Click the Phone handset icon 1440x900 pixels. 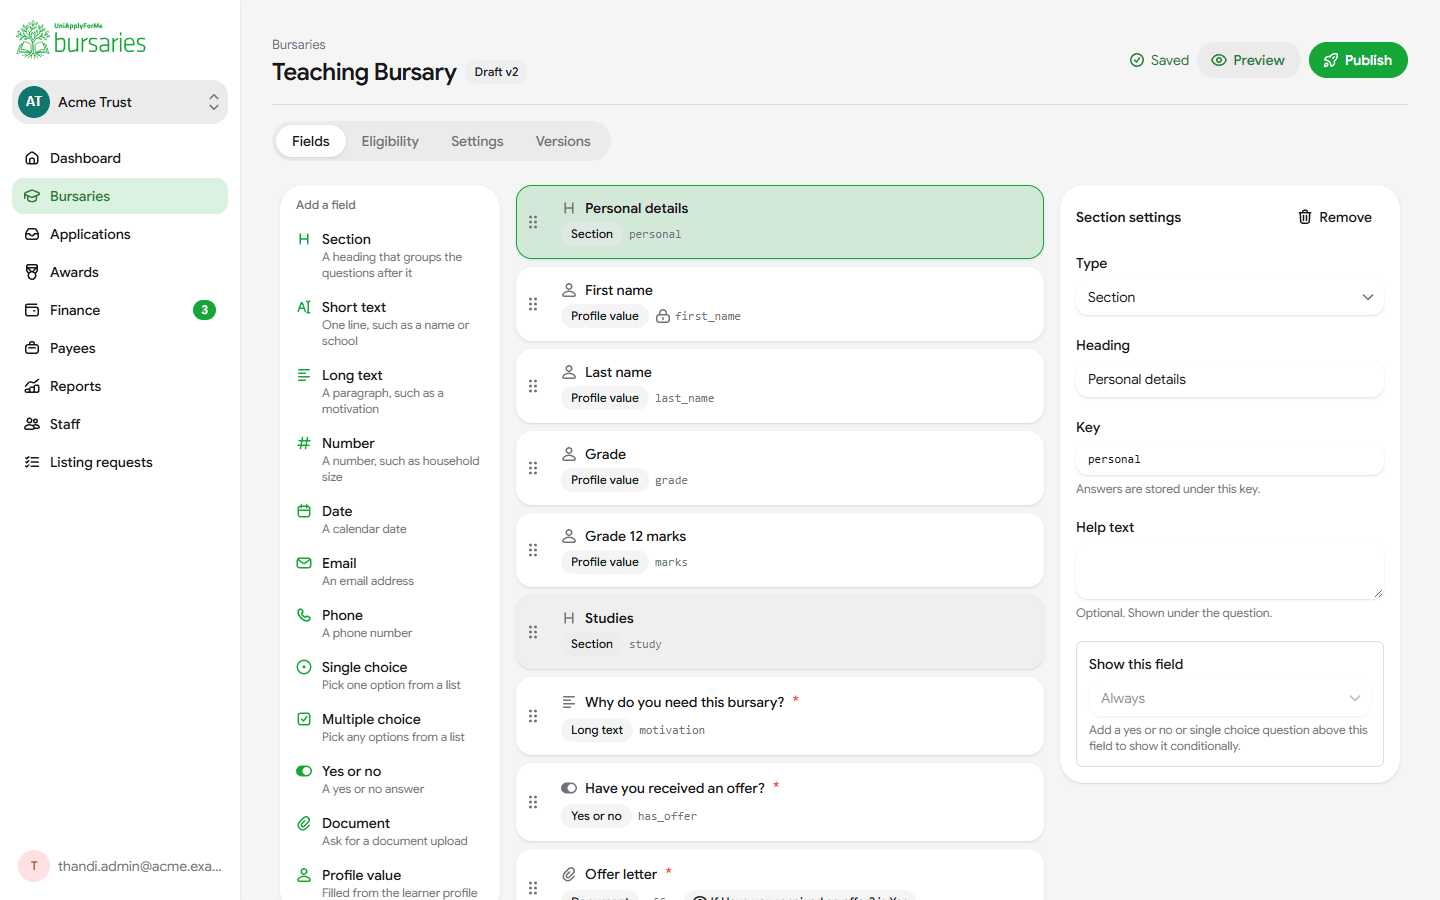click(304, 615)
